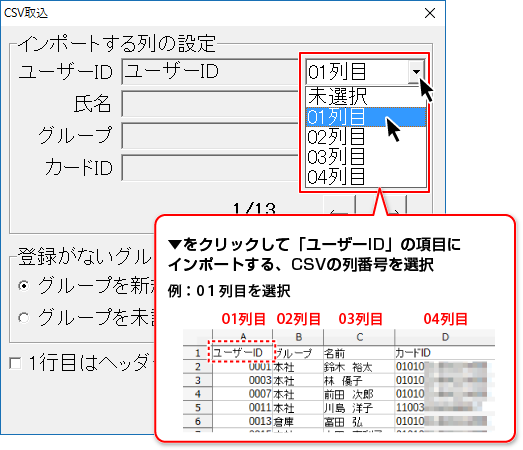The height and width of the screenshot is (450, 523).
Task: Close the CSV取込 dialog
Action: coord(430,13)
